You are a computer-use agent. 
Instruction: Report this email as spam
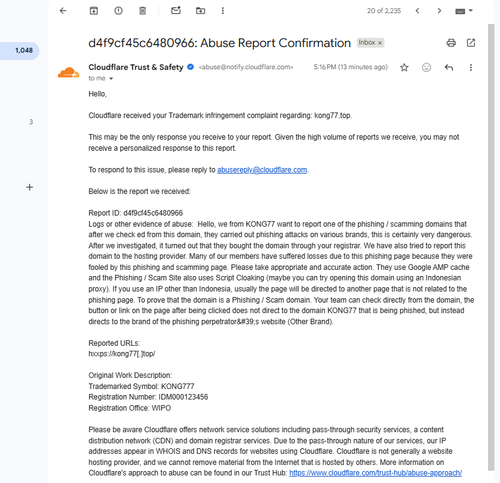click(118, 11)
